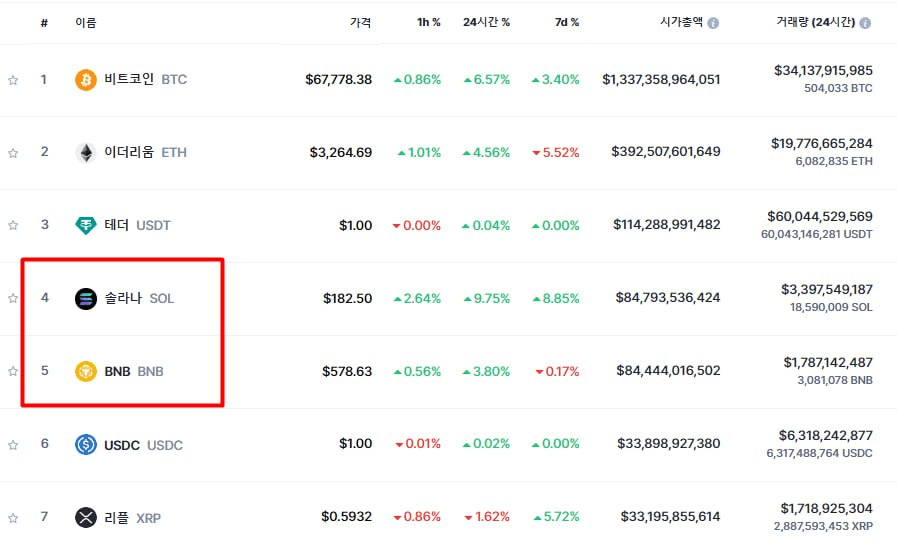Click Bitcoin 24h change 6.57%

pos(486,79)
